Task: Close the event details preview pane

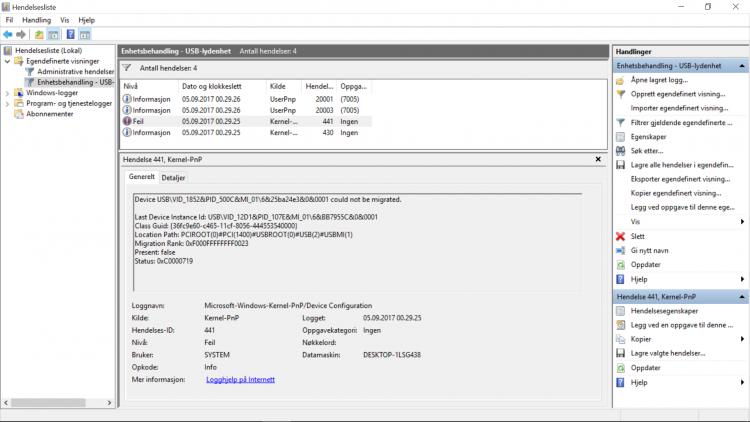Action: tap(598, 158)
